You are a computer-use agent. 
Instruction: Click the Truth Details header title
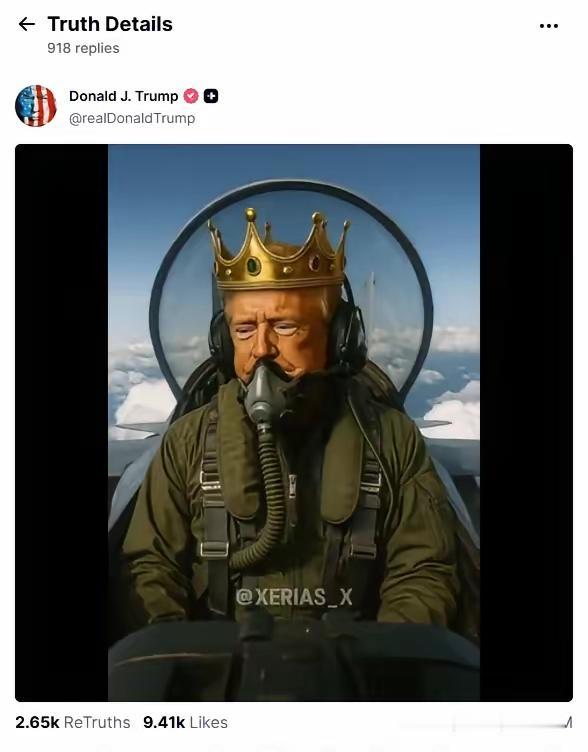110,24
